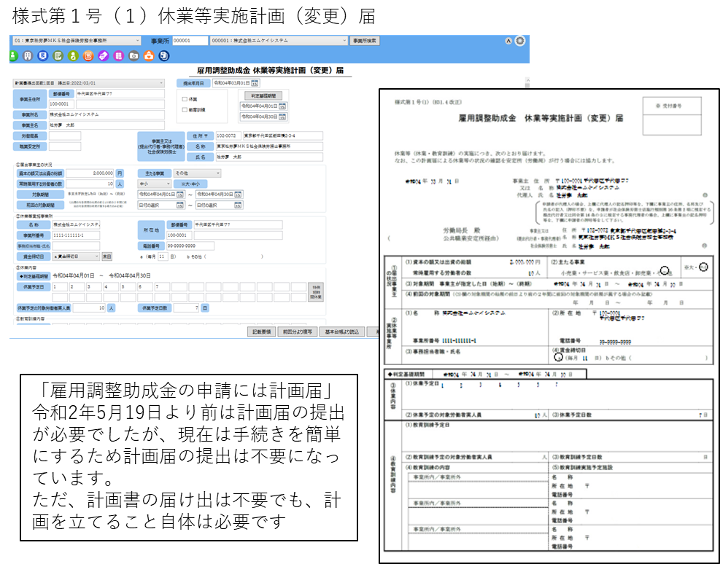Open the 賃金締切日 dropdown
This screenshot has width=720, height=564.
(x=76, y=256)
